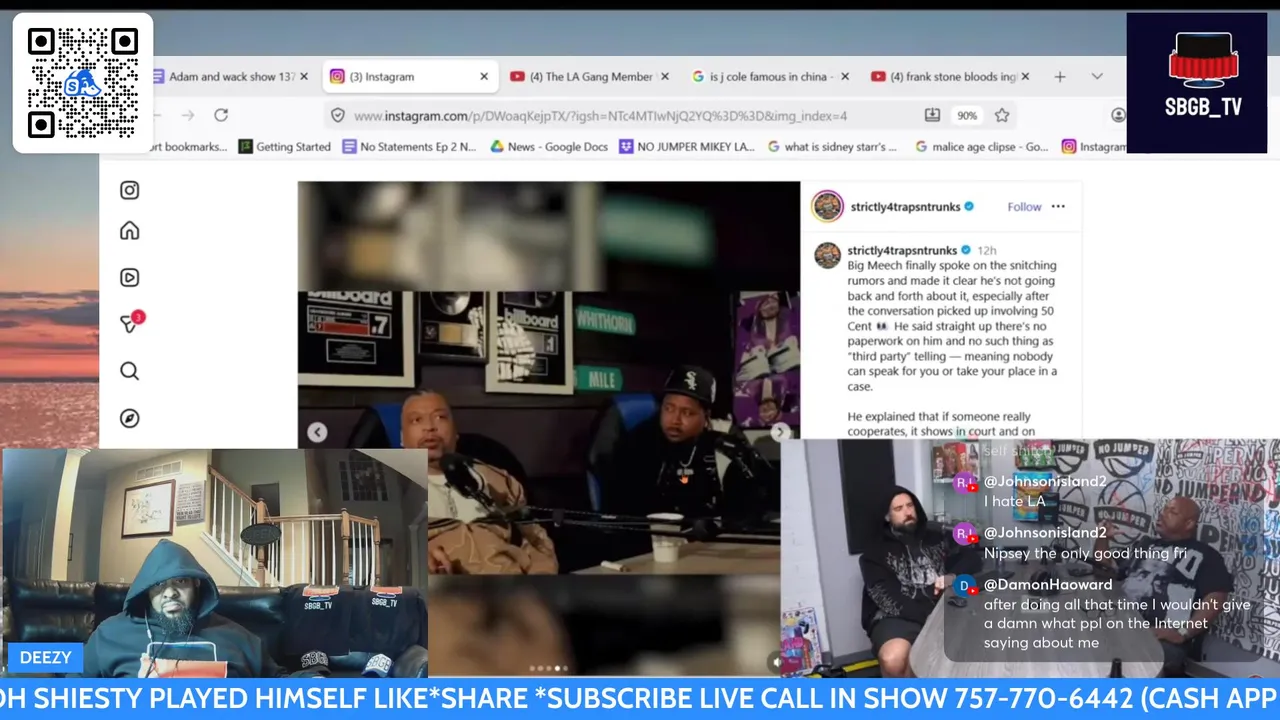This screenshot has width=1280, height=720.
Task: Open the import bookmarks item in bookmarks bar
Action: point(186,146)
